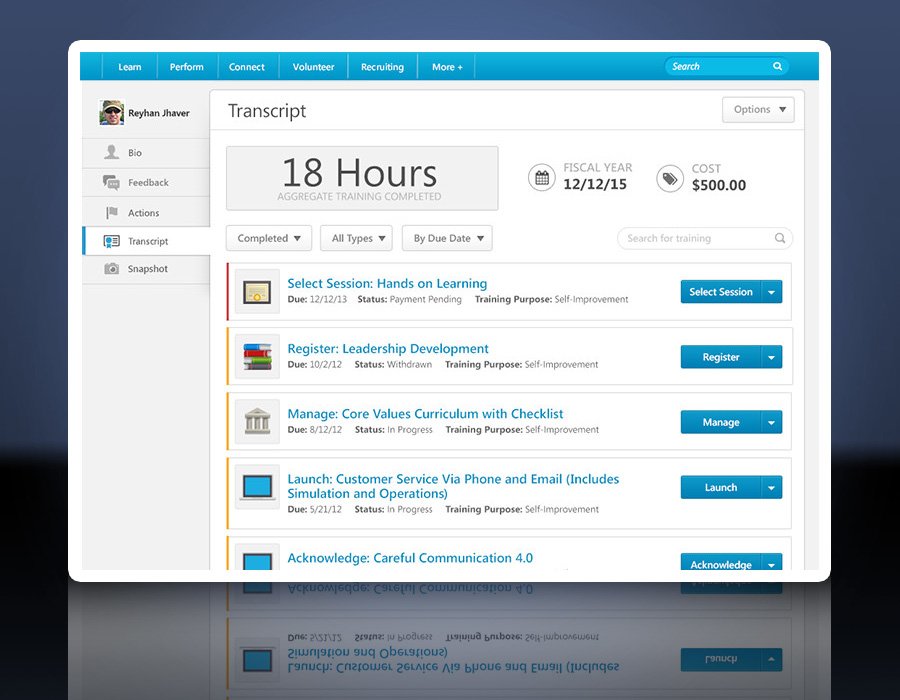The image size is (900, 700).
Task: Click the Manage button
Action: [721, 422]
